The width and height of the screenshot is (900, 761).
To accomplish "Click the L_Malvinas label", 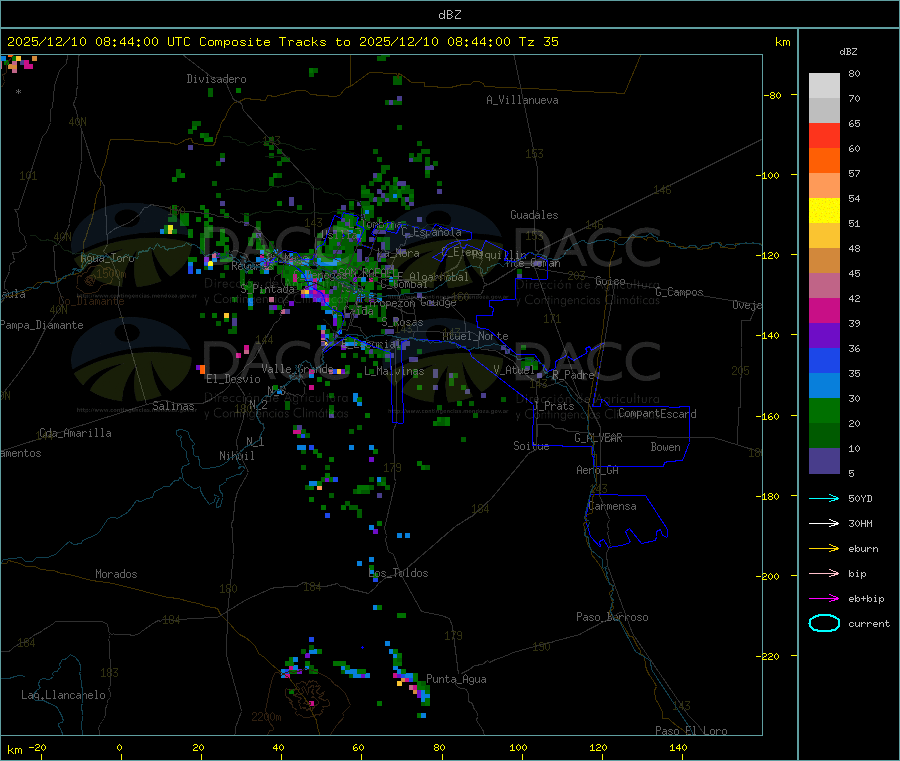I will pos(394,371).
